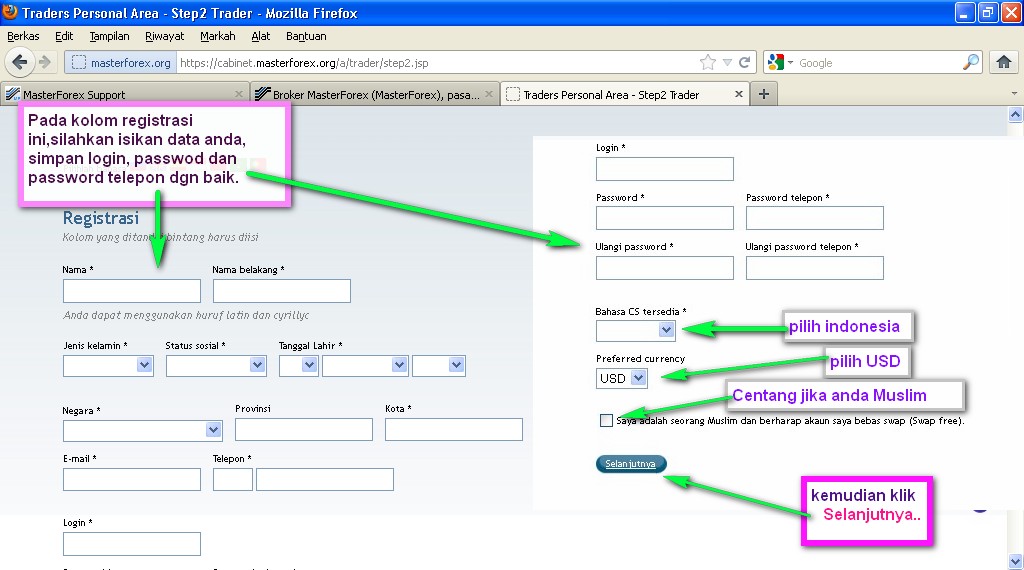Open the Berkas menu
Image resolution: width=1024 pixels, height=570 pixels.
tap(23, 36)
